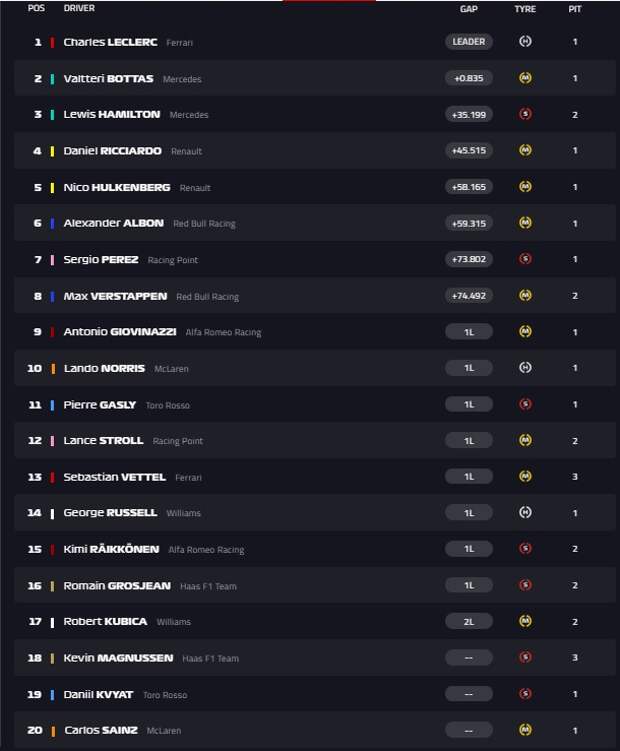Click Ricciardo's yellow Renault team color bar
Screen dimensions: 620x751
[x=52, y=151]
